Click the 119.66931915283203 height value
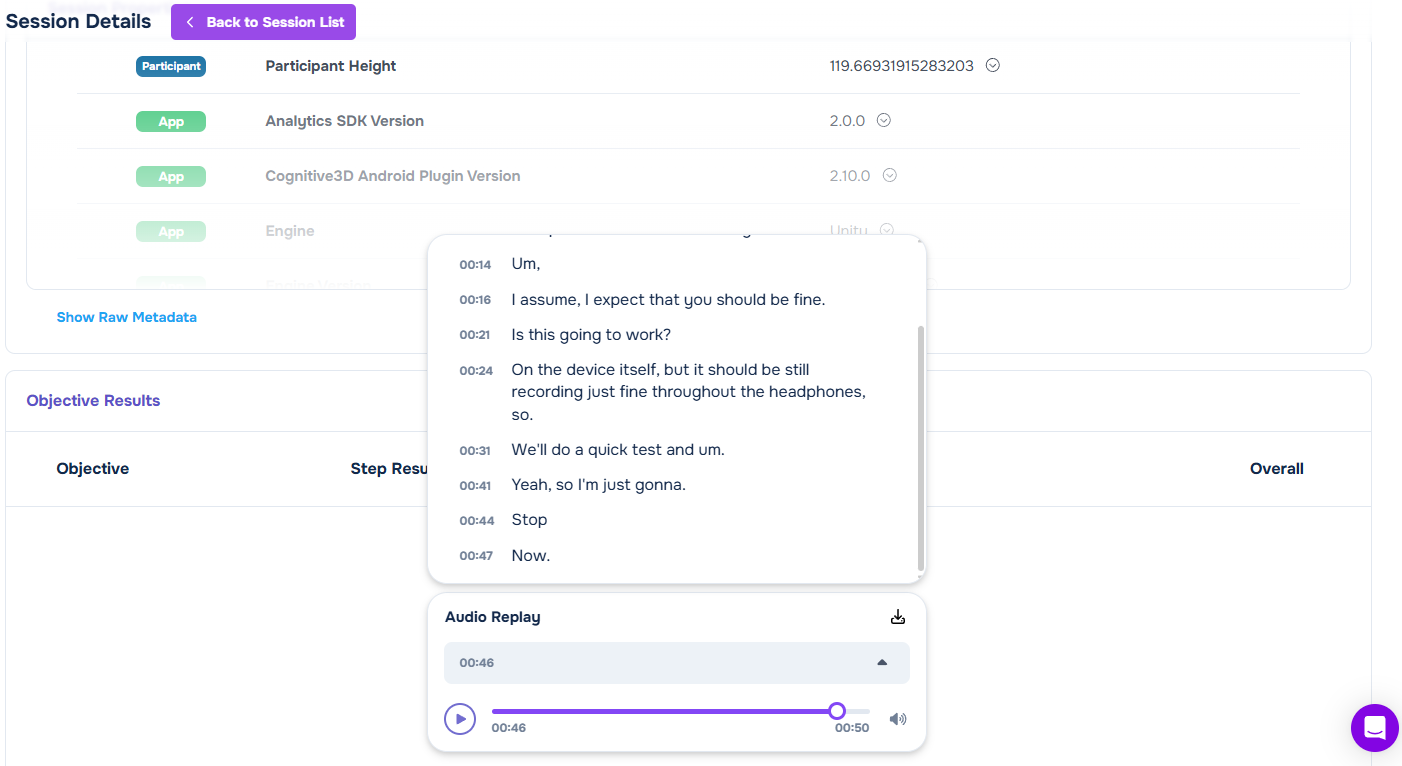The height and width of the screenshot is (766, 1402). point(902,66)
